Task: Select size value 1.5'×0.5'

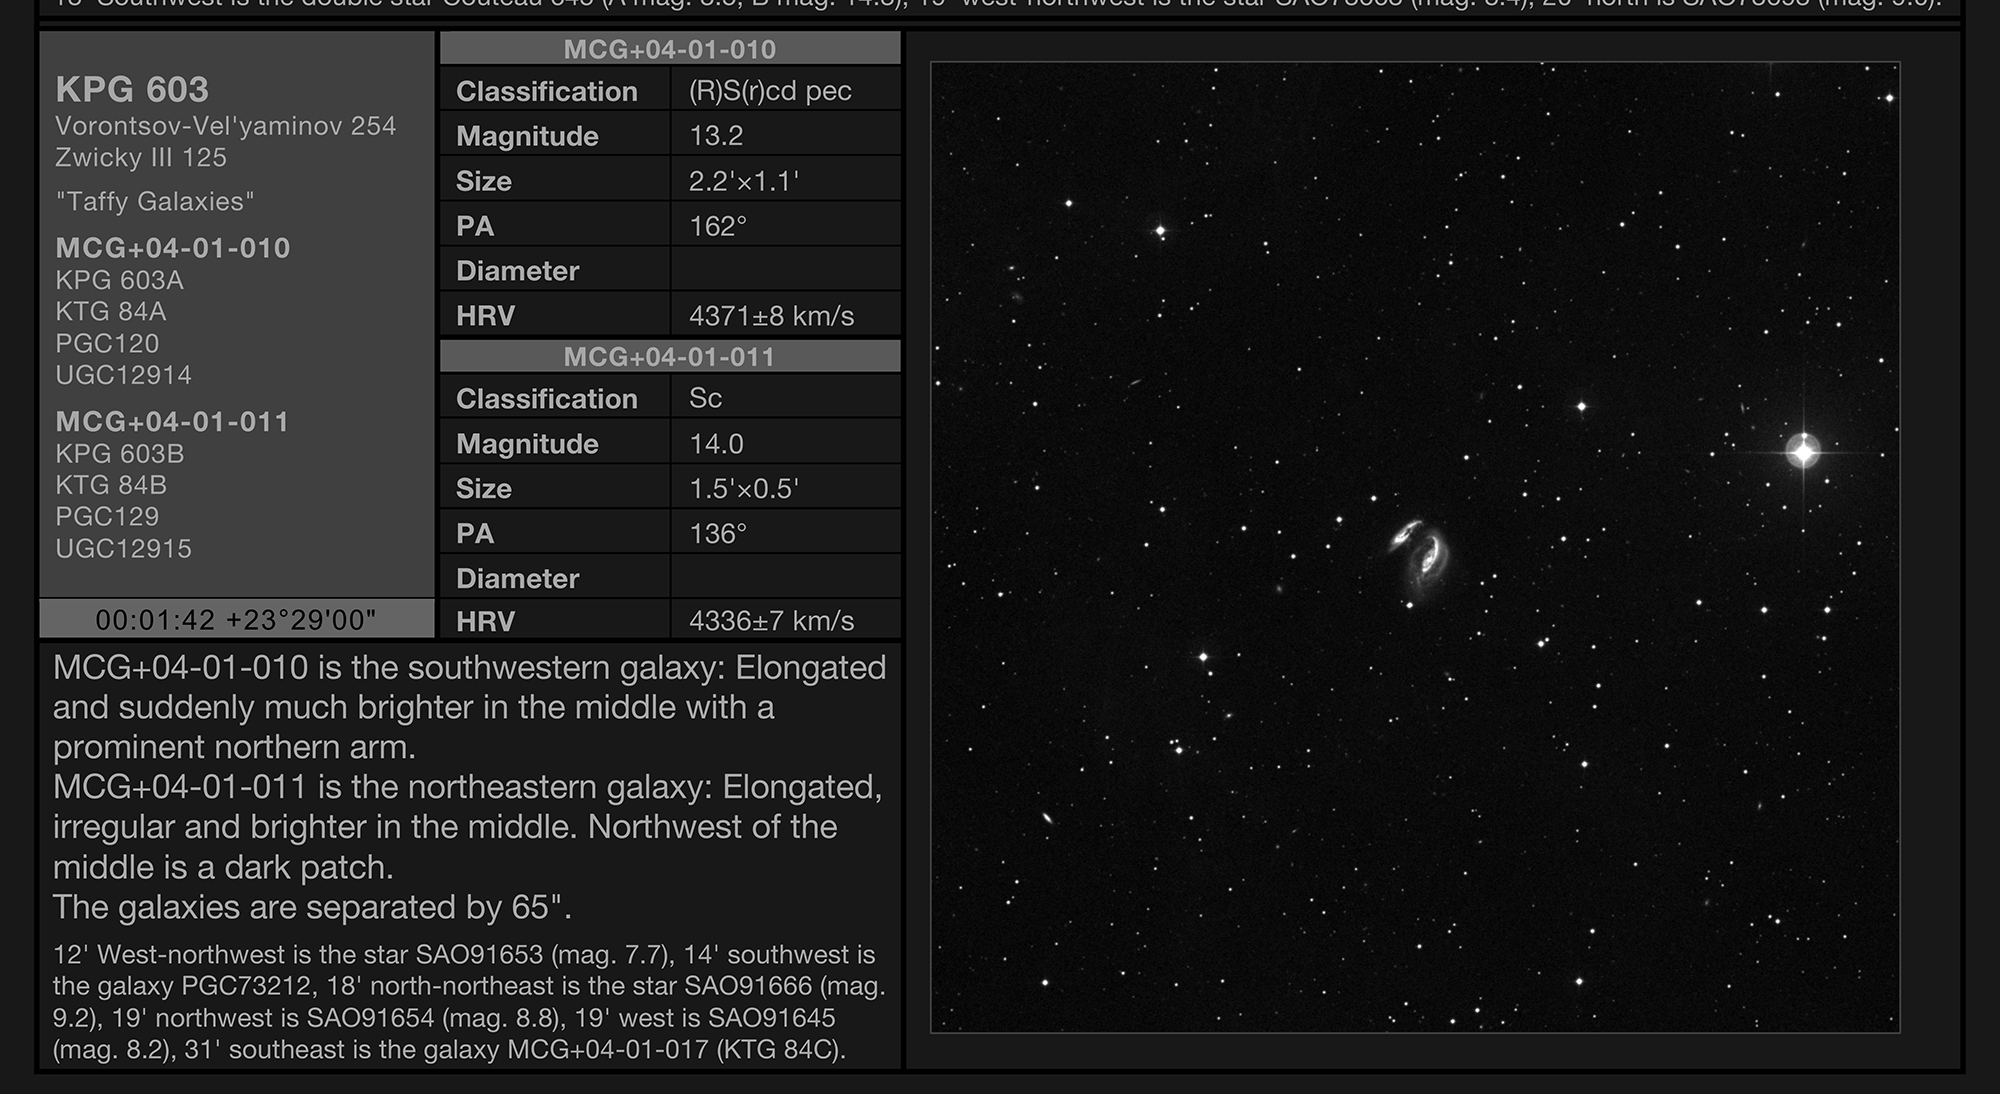Action: [x=744, y=488]
